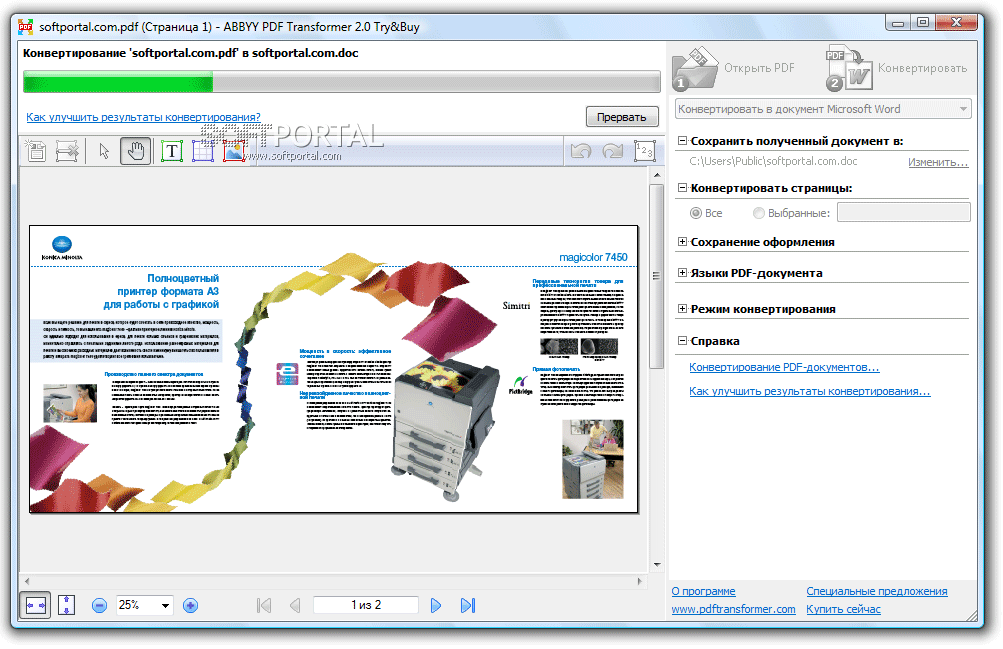
Task: Click the Сохранение оформления heading text
Action: pos(762,242)
